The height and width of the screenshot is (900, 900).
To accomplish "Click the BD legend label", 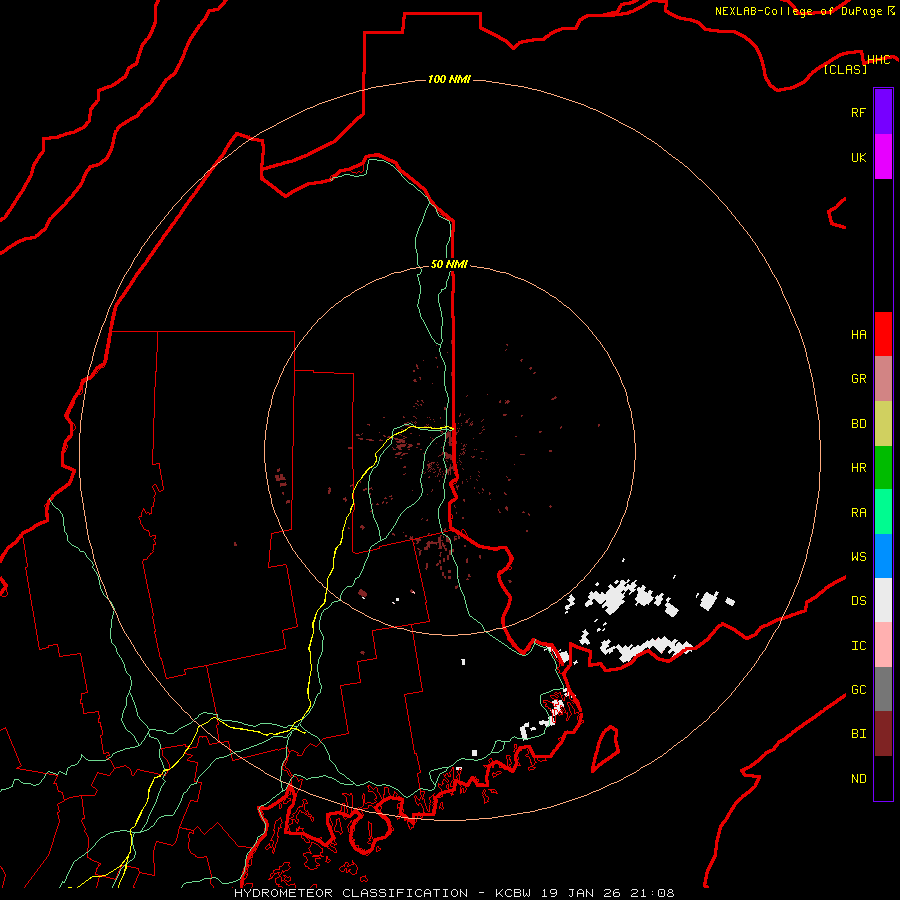I will coord(858,424).
